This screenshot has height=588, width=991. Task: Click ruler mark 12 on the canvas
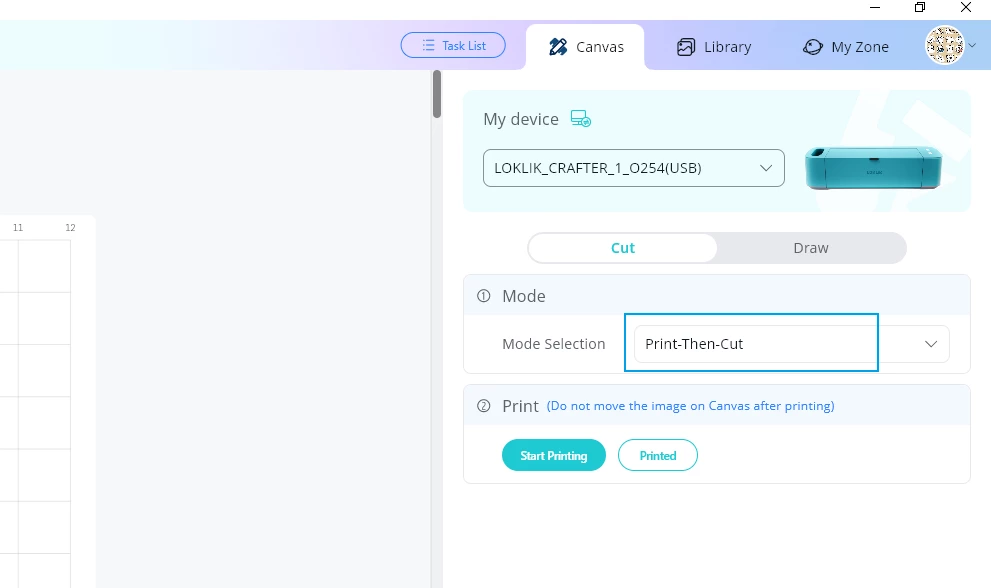point(70,228)
